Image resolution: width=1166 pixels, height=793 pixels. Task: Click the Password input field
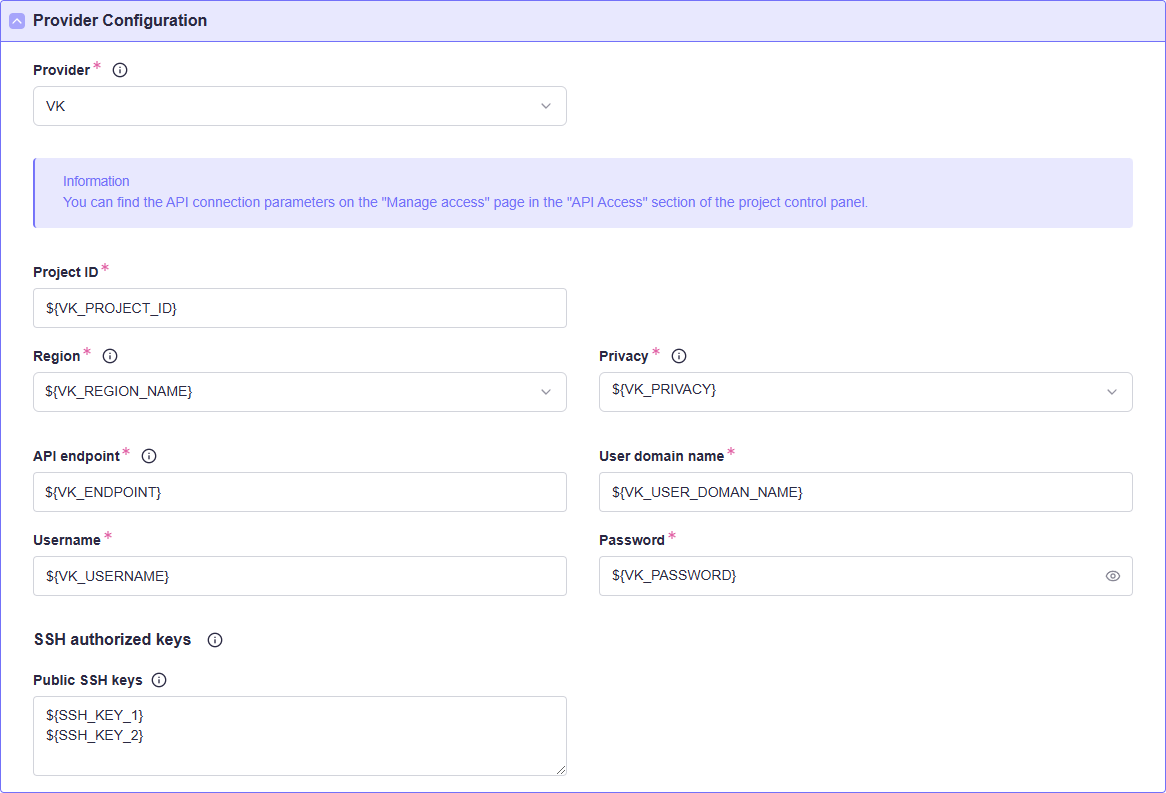coord(850,576)
